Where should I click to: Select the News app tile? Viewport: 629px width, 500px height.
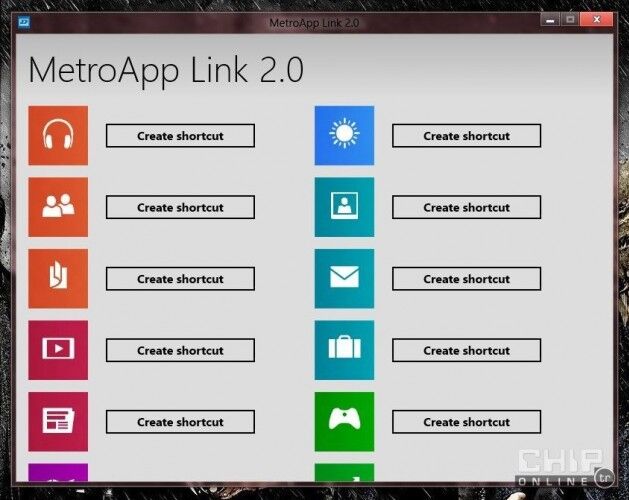(58, 421)
